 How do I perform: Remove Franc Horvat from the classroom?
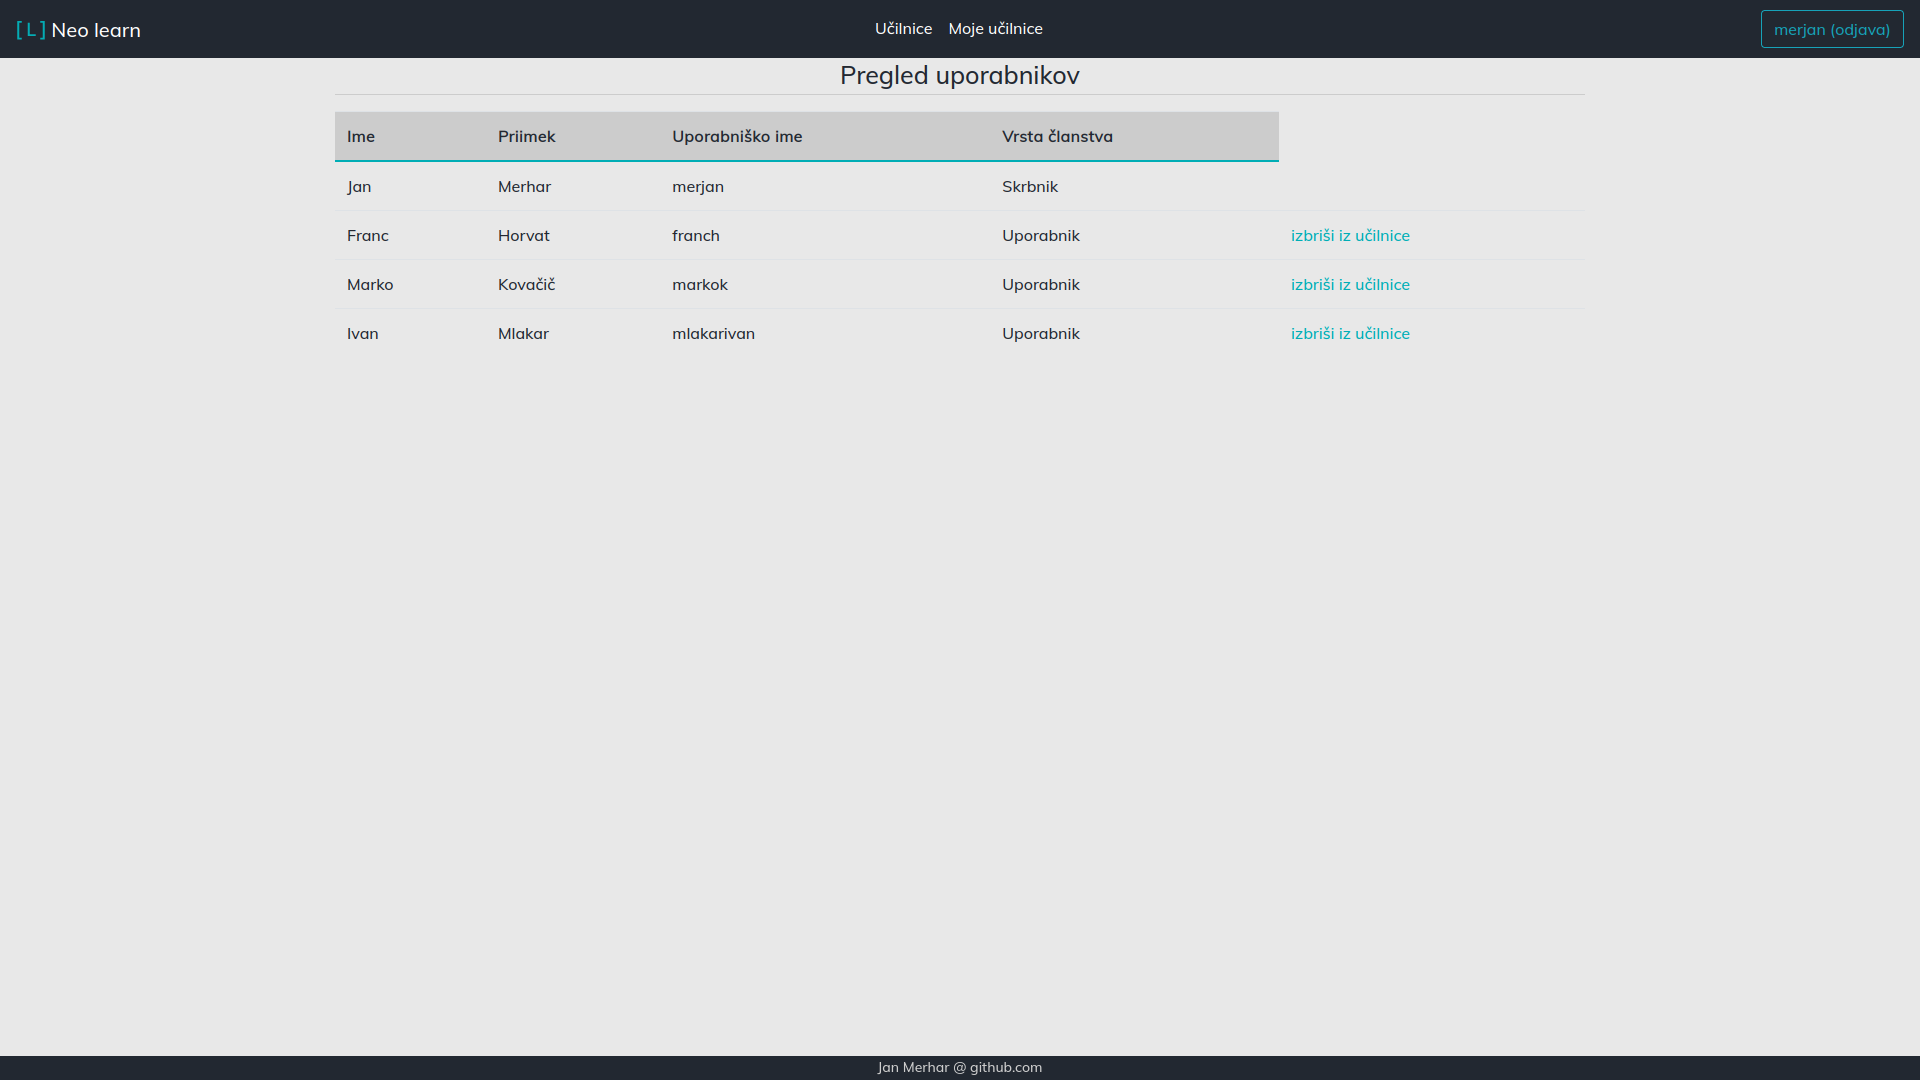(1349, 236)
